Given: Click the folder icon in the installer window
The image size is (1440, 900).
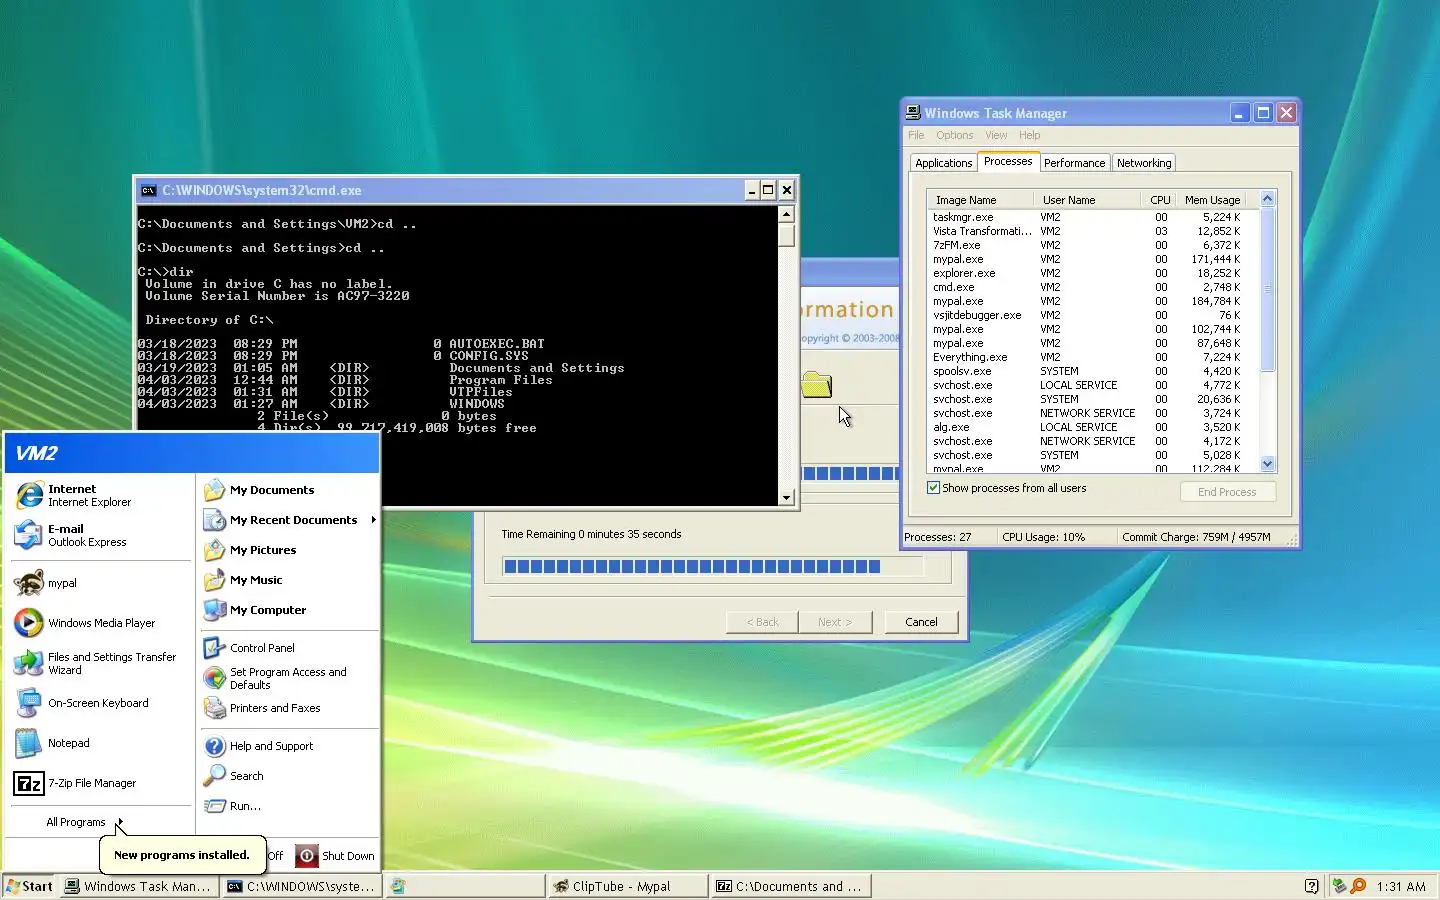Looking at the screenshot, I should (x=816, y=384).
